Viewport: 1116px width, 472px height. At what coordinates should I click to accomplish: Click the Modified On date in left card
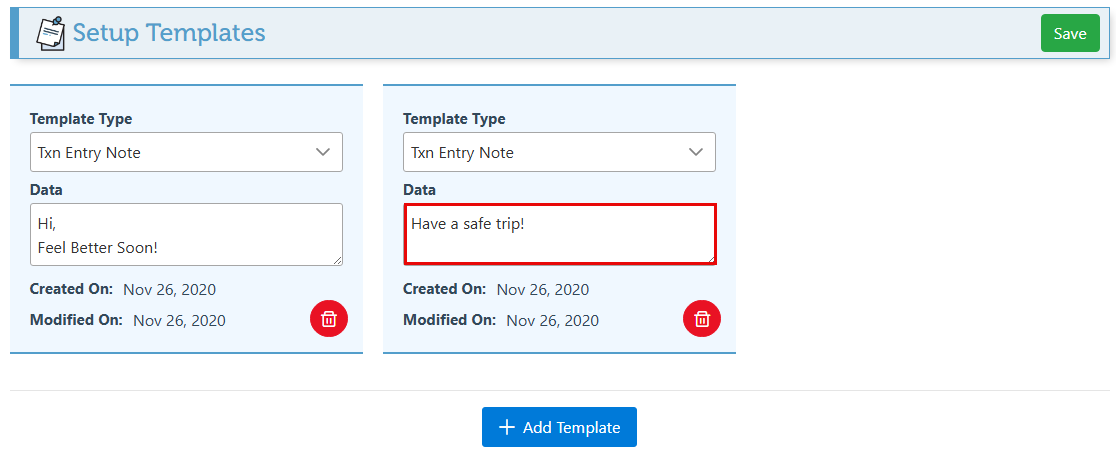pyautogui.click(x=179, y=321)
